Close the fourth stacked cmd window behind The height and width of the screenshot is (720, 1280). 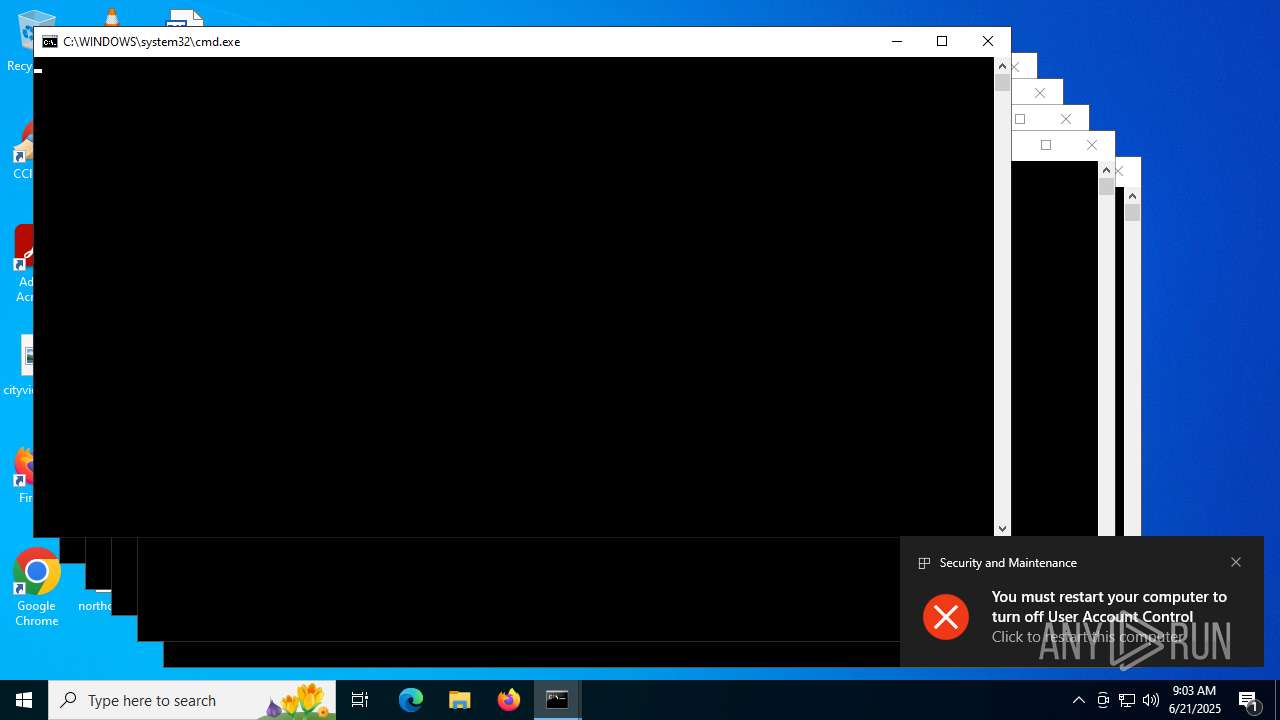pos(1092,145)
